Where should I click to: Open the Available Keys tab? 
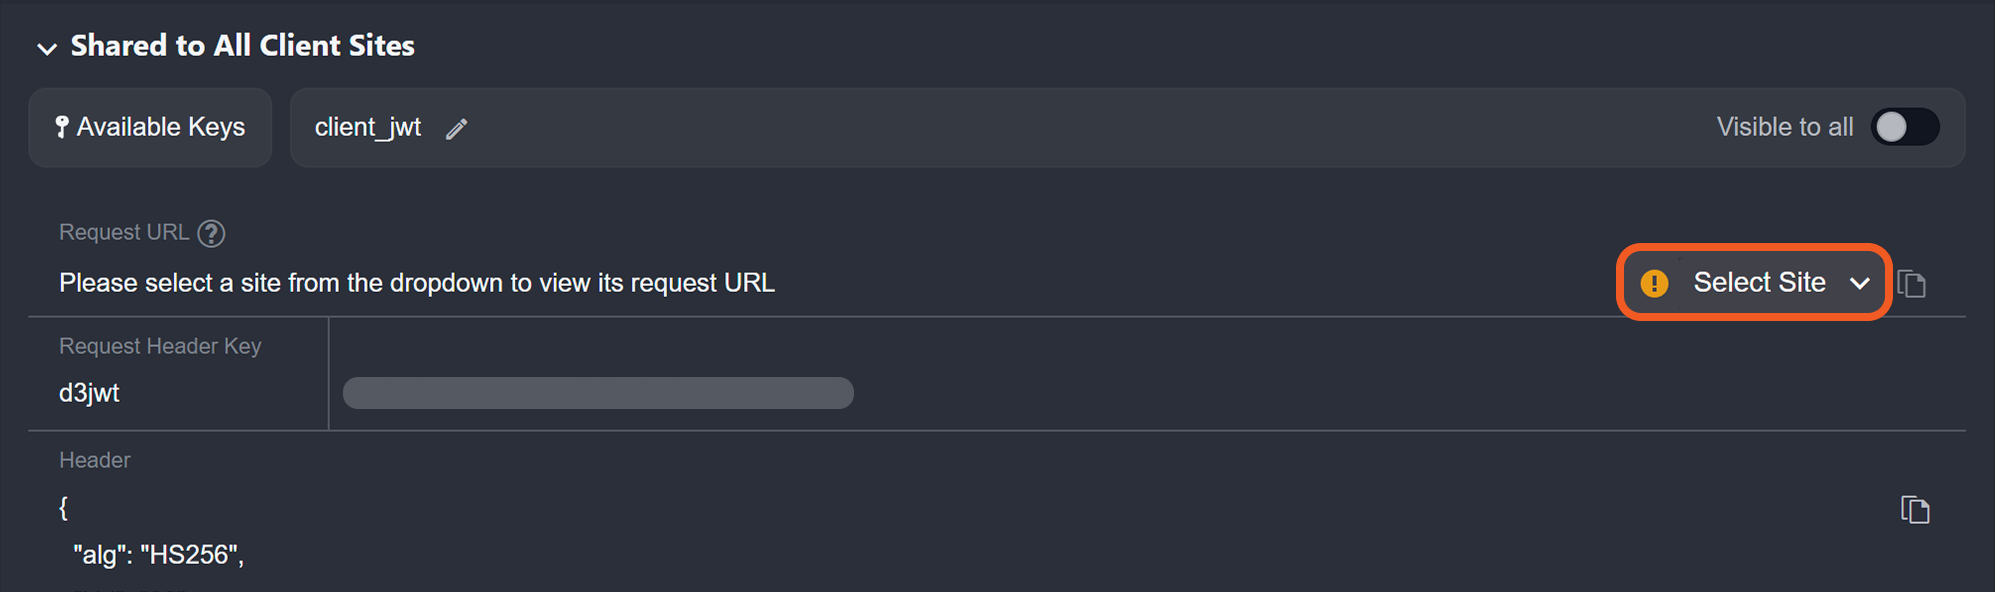pyautogui.click(x=150, y=127)
